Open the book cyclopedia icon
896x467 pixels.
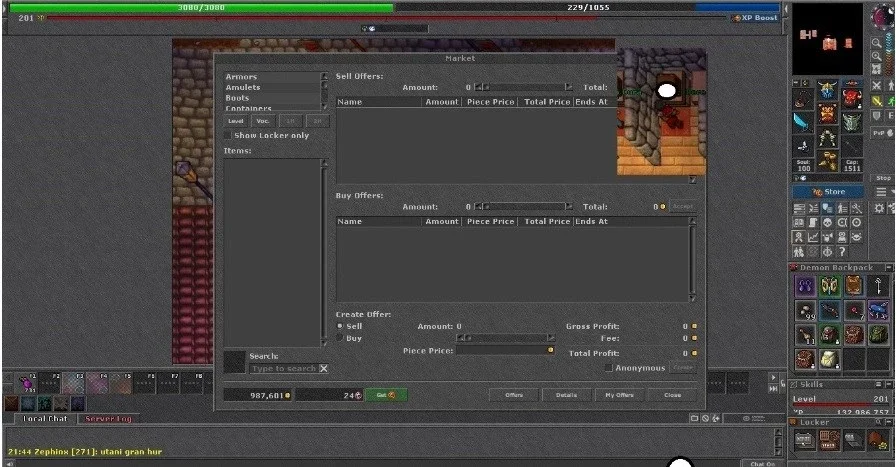[799, 222]
